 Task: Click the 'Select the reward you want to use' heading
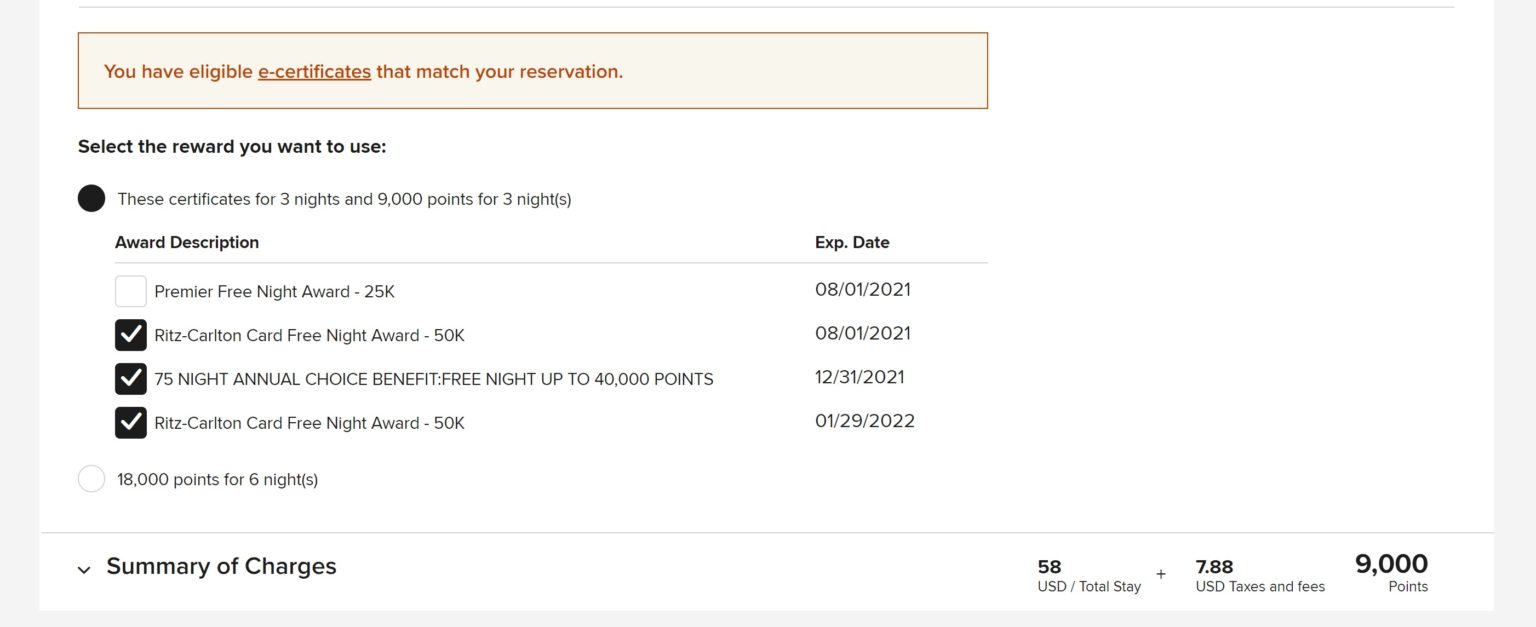pos(232,147)
